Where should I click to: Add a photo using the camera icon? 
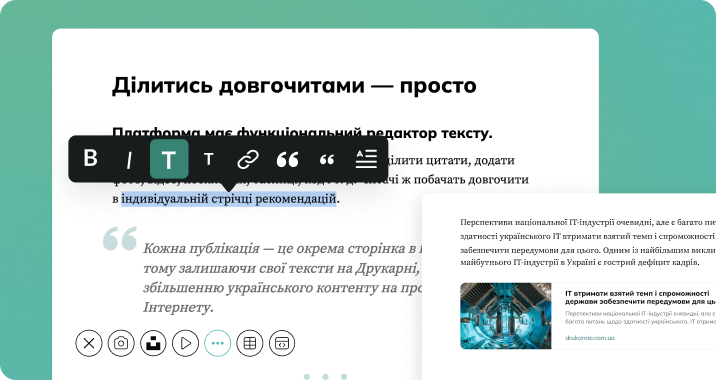pyautogui.click(x=121, y=343)
